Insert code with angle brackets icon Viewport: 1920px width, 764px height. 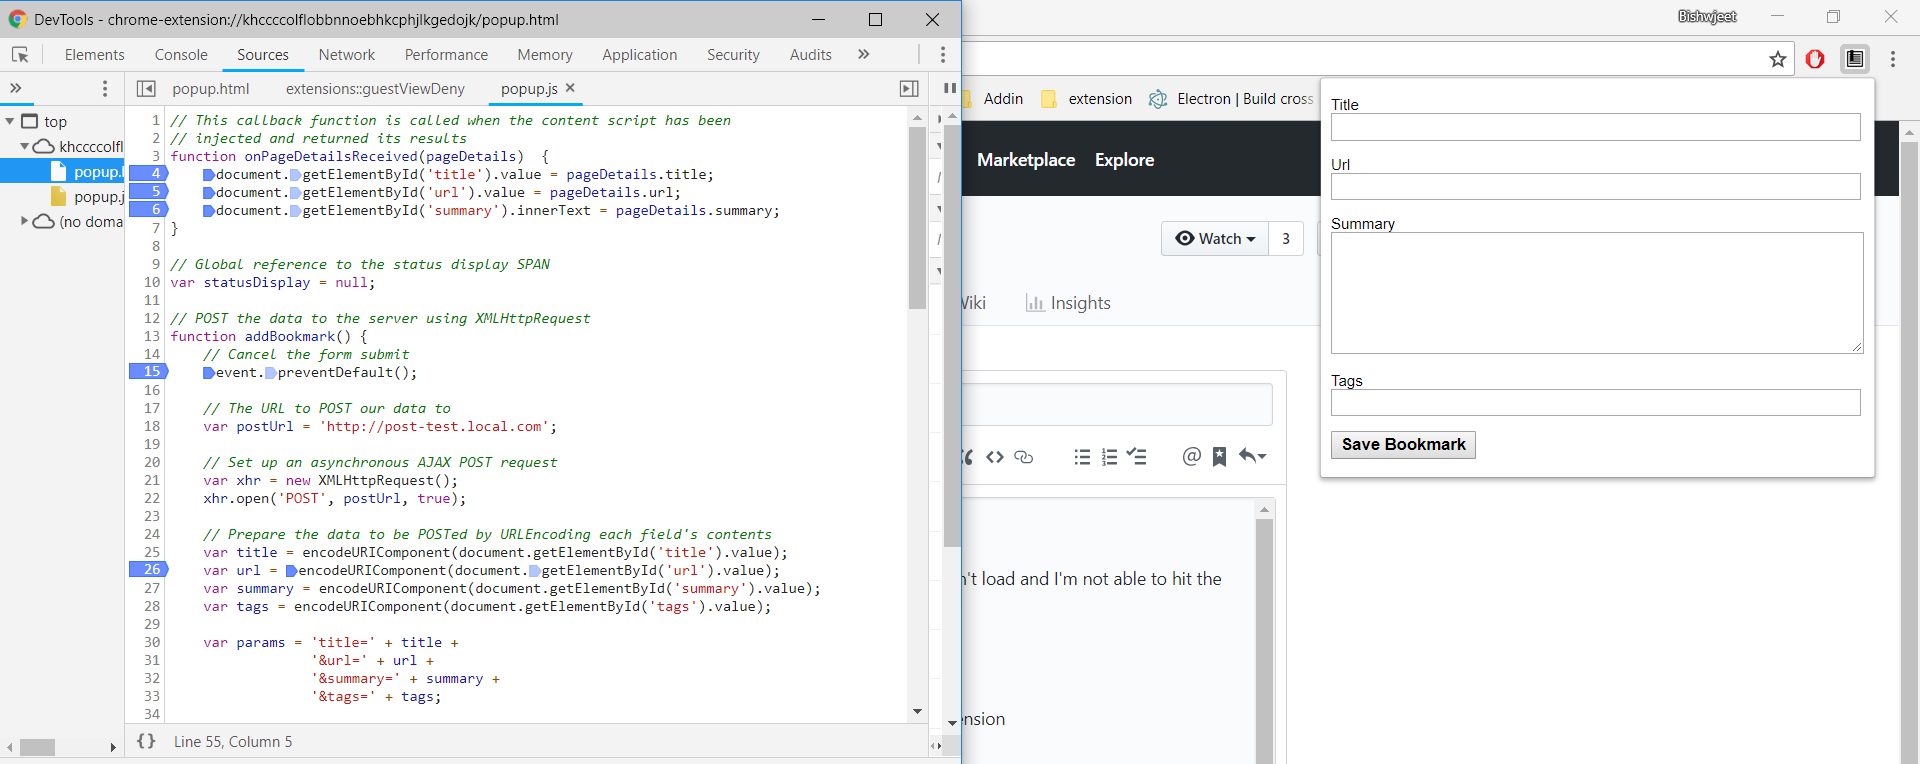995,457
